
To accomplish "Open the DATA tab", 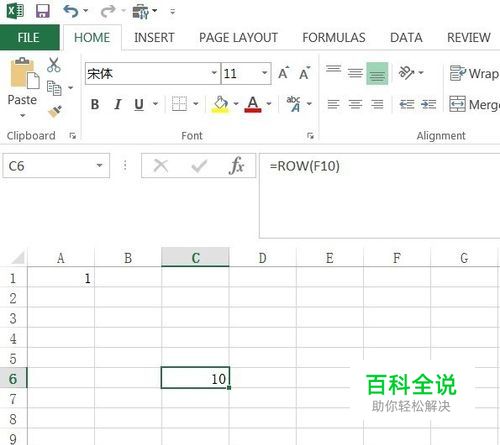I will pyautogui.click(x=406, y=37).
